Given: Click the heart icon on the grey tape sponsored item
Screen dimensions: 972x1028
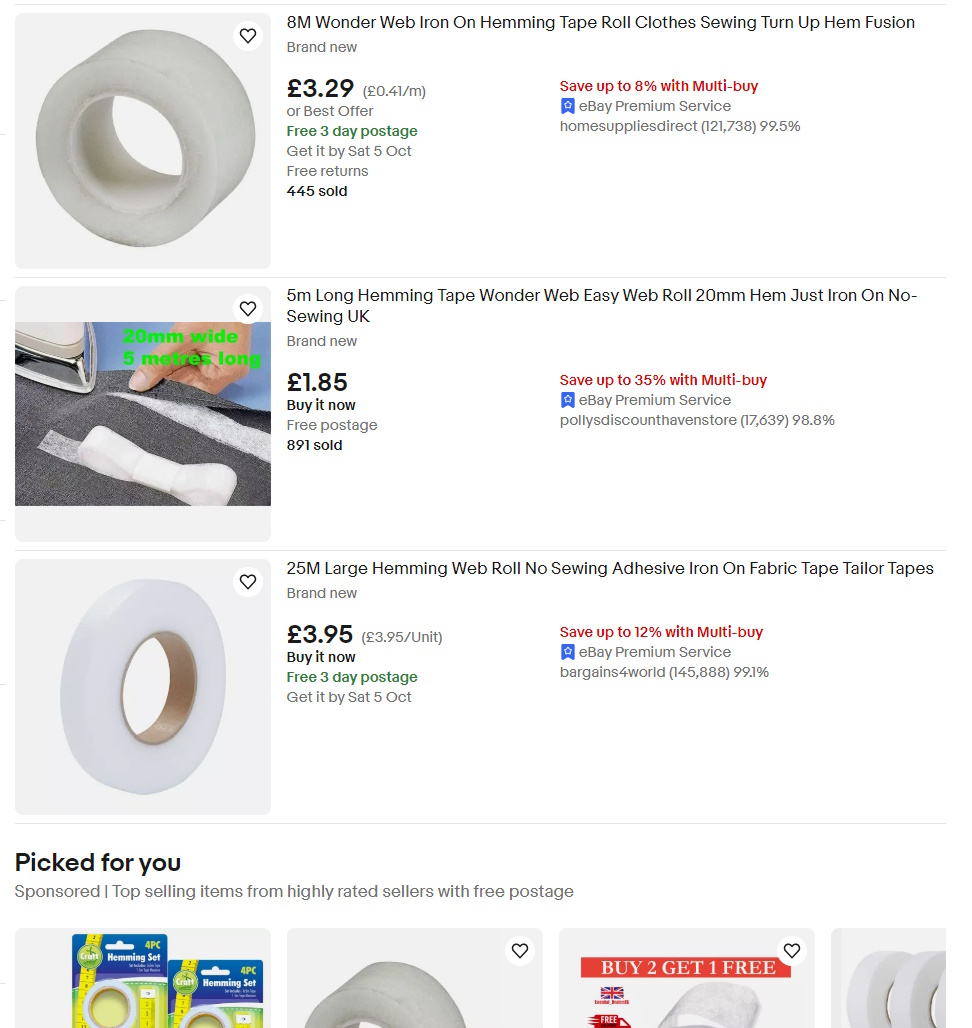Looking at the screenshot, I should click(520, 951).
